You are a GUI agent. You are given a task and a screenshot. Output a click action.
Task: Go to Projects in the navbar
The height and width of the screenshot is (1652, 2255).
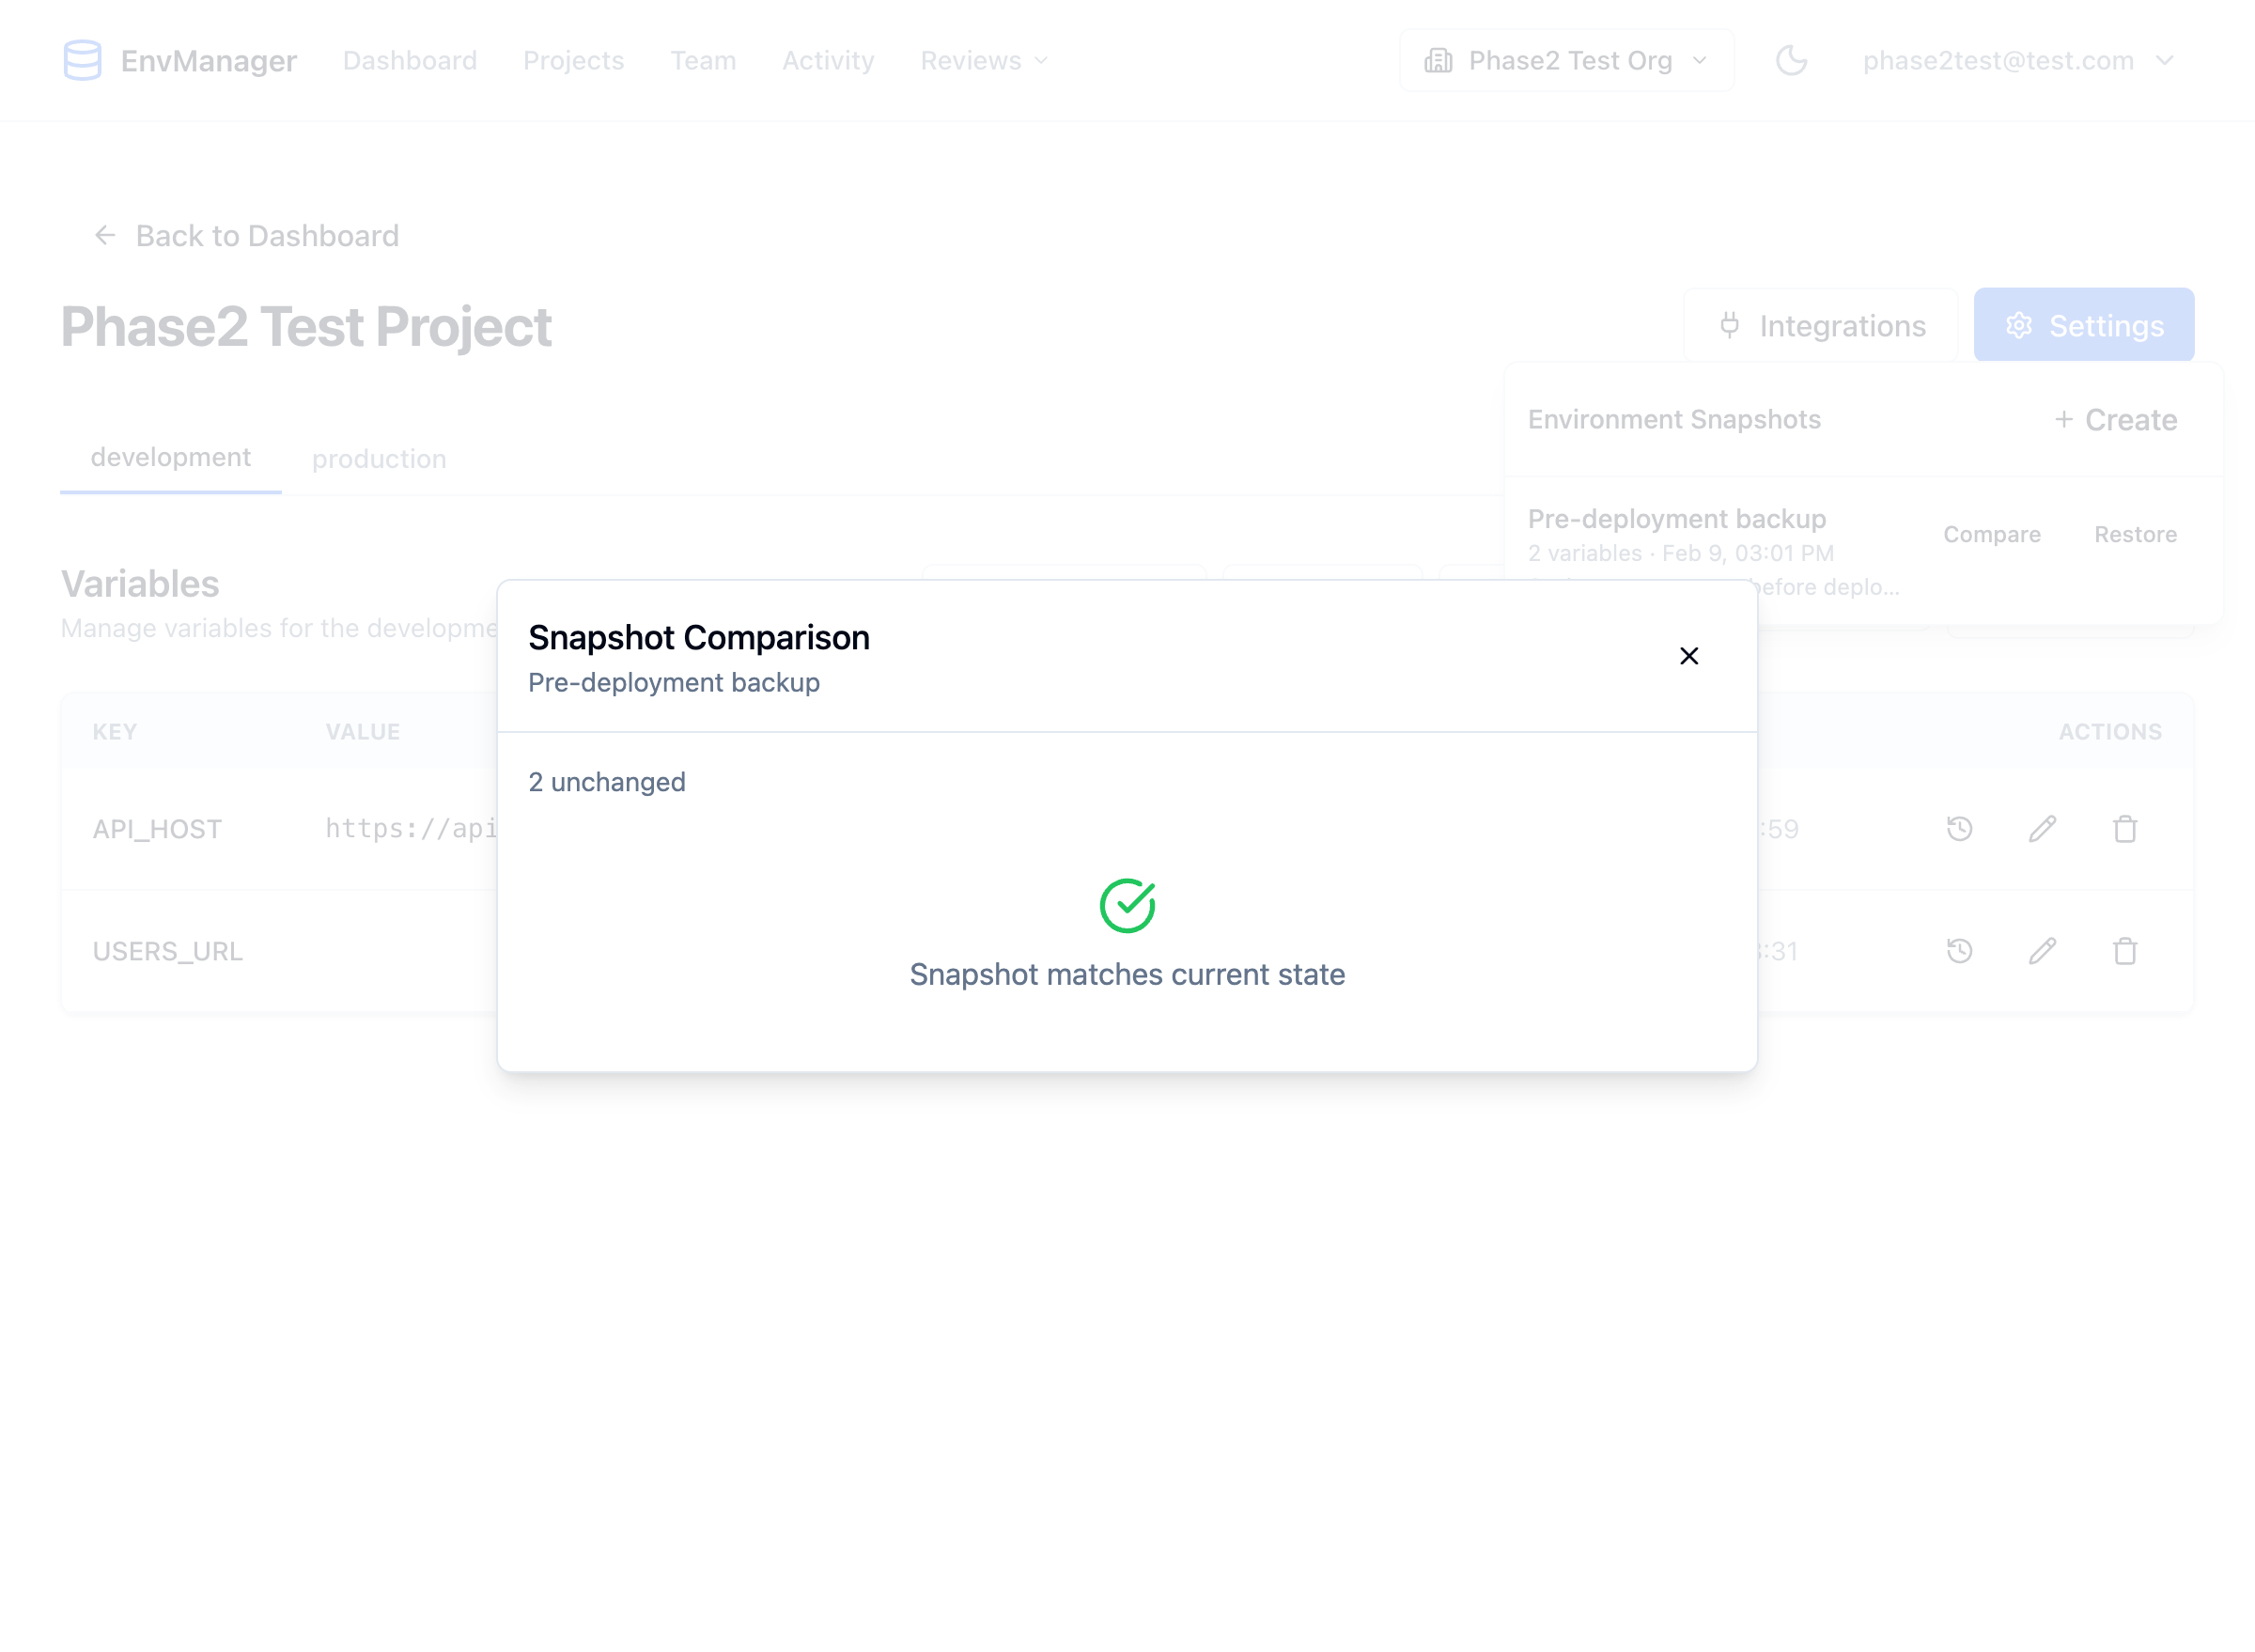573,60
